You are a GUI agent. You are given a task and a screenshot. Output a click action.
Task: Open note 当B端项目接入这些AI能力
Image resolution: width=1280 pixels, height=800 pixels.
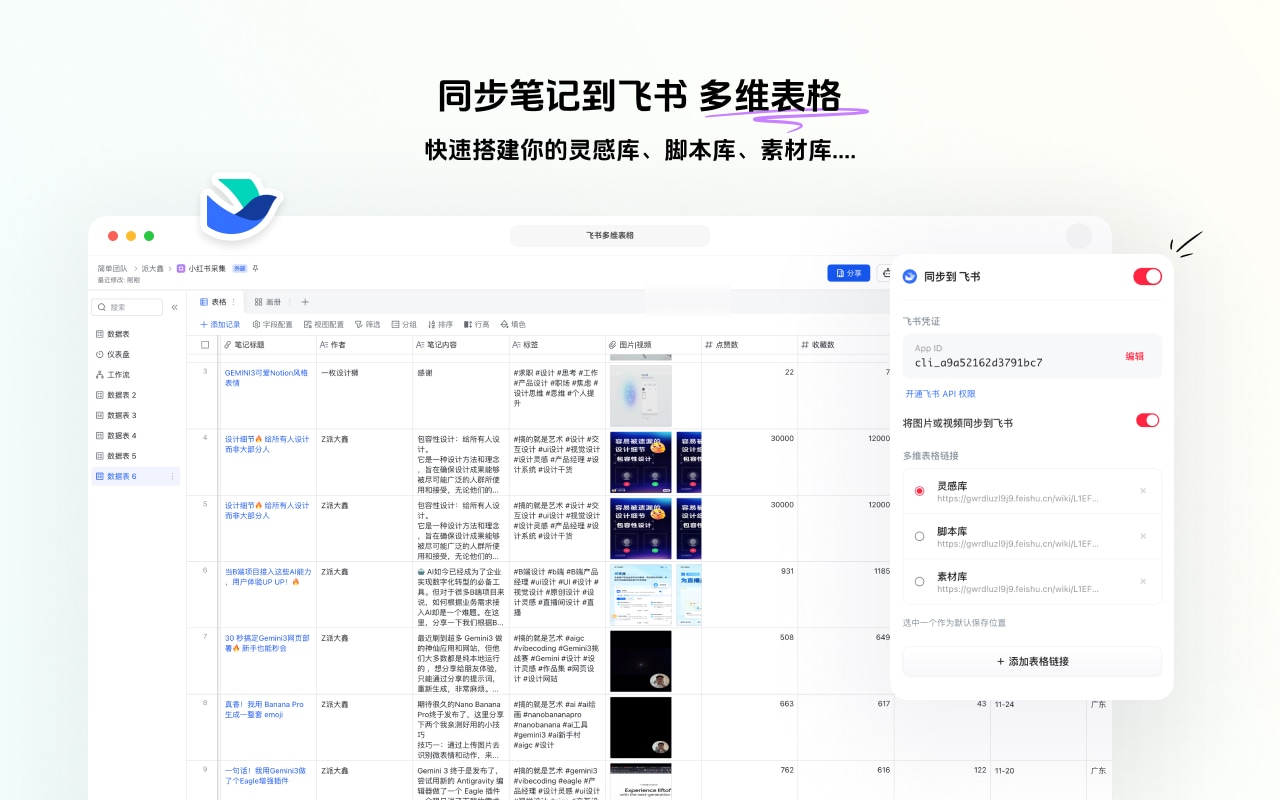coord(268,576)
